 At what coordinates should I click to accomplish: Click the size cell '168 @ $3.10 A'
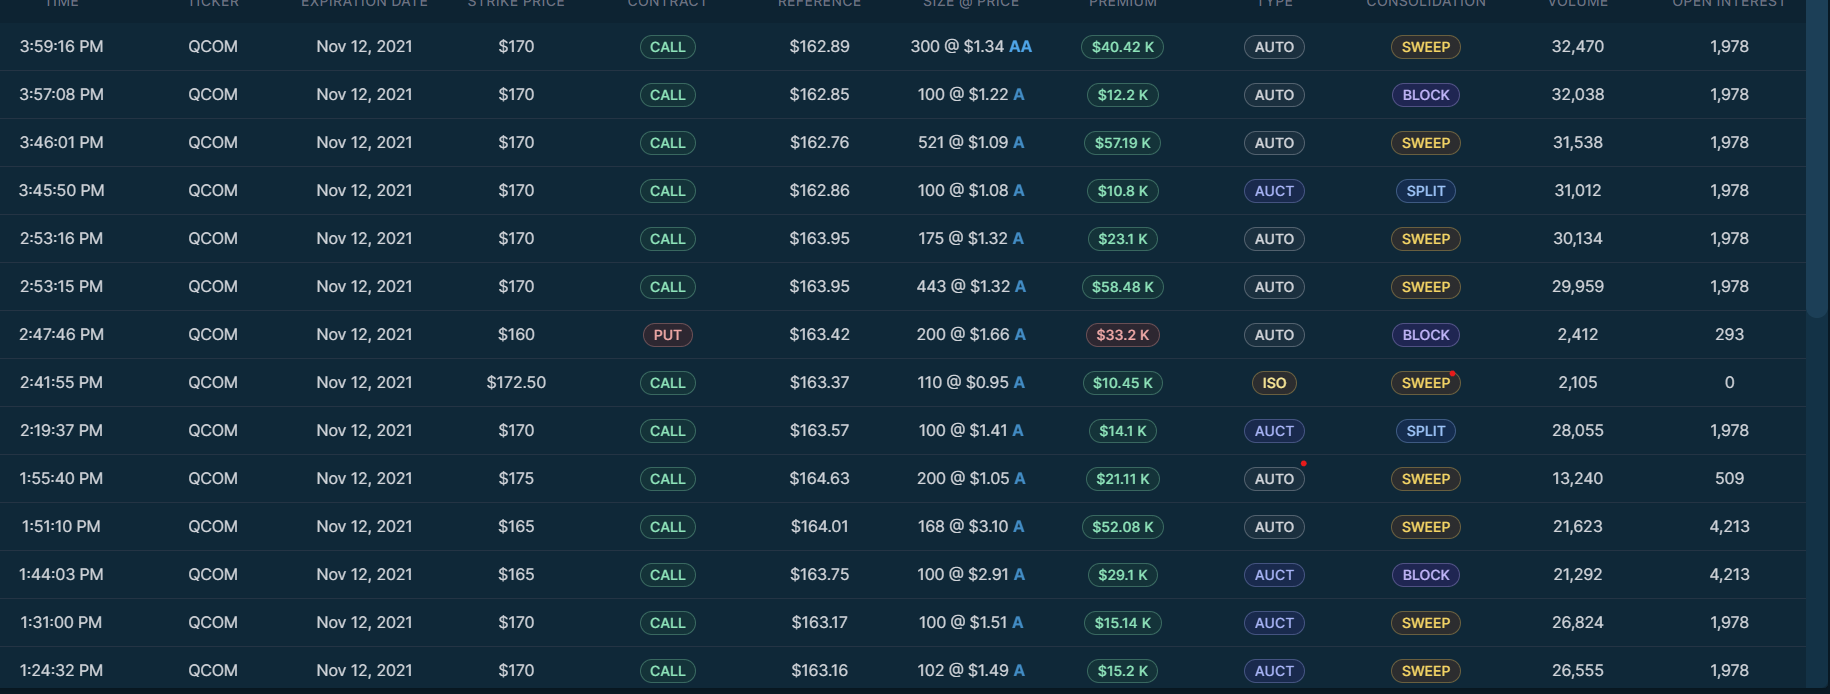(x=971, y=527)
